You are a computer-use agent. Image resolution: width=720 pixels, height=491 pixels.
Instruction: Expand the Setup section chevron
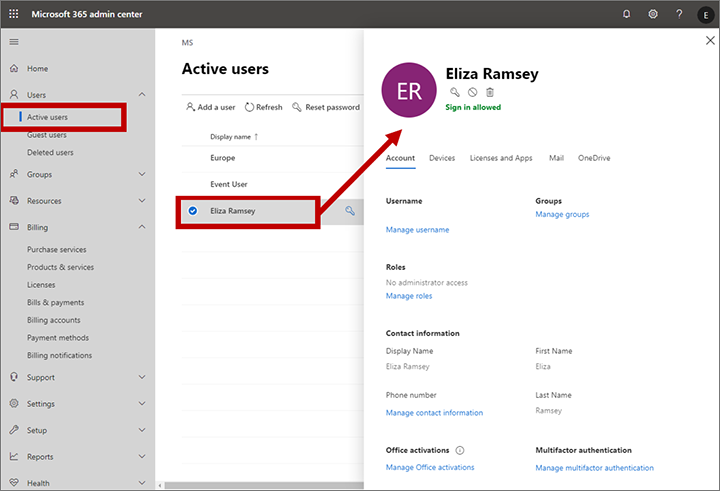click(x=142, y=430)
